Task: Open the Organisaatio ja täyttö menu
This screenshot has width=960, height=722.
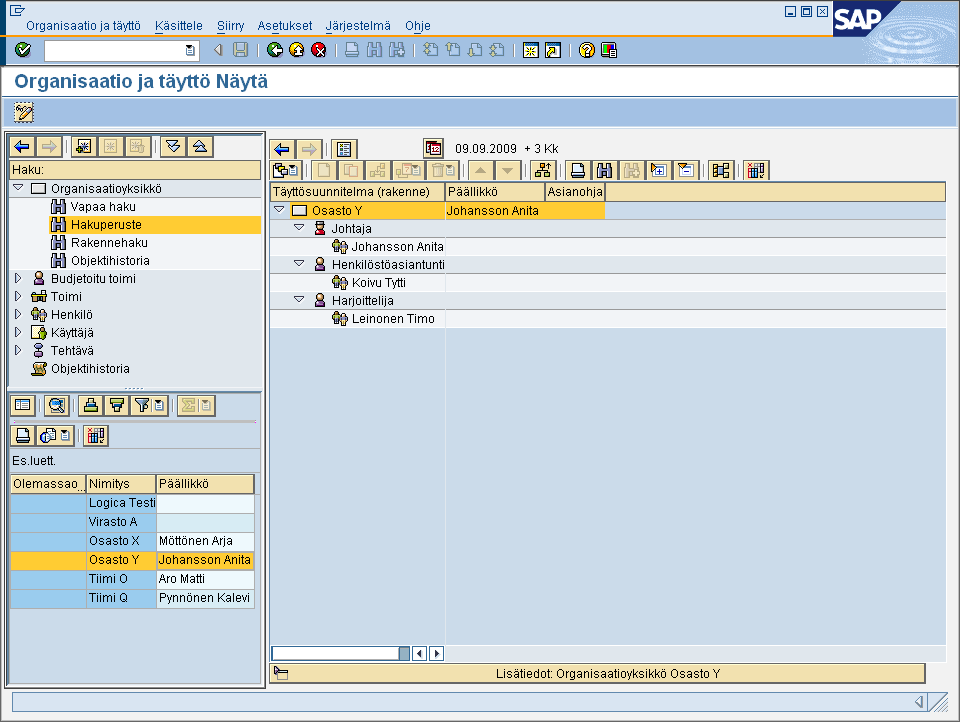Action: point(83,26)
